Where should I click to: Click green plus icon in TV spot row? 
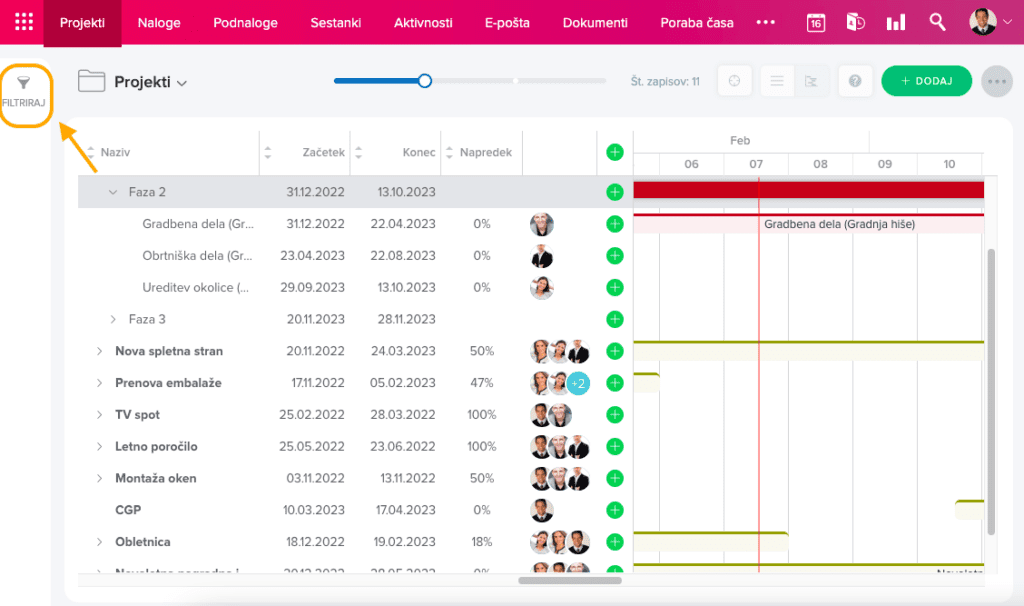(615, 415)
